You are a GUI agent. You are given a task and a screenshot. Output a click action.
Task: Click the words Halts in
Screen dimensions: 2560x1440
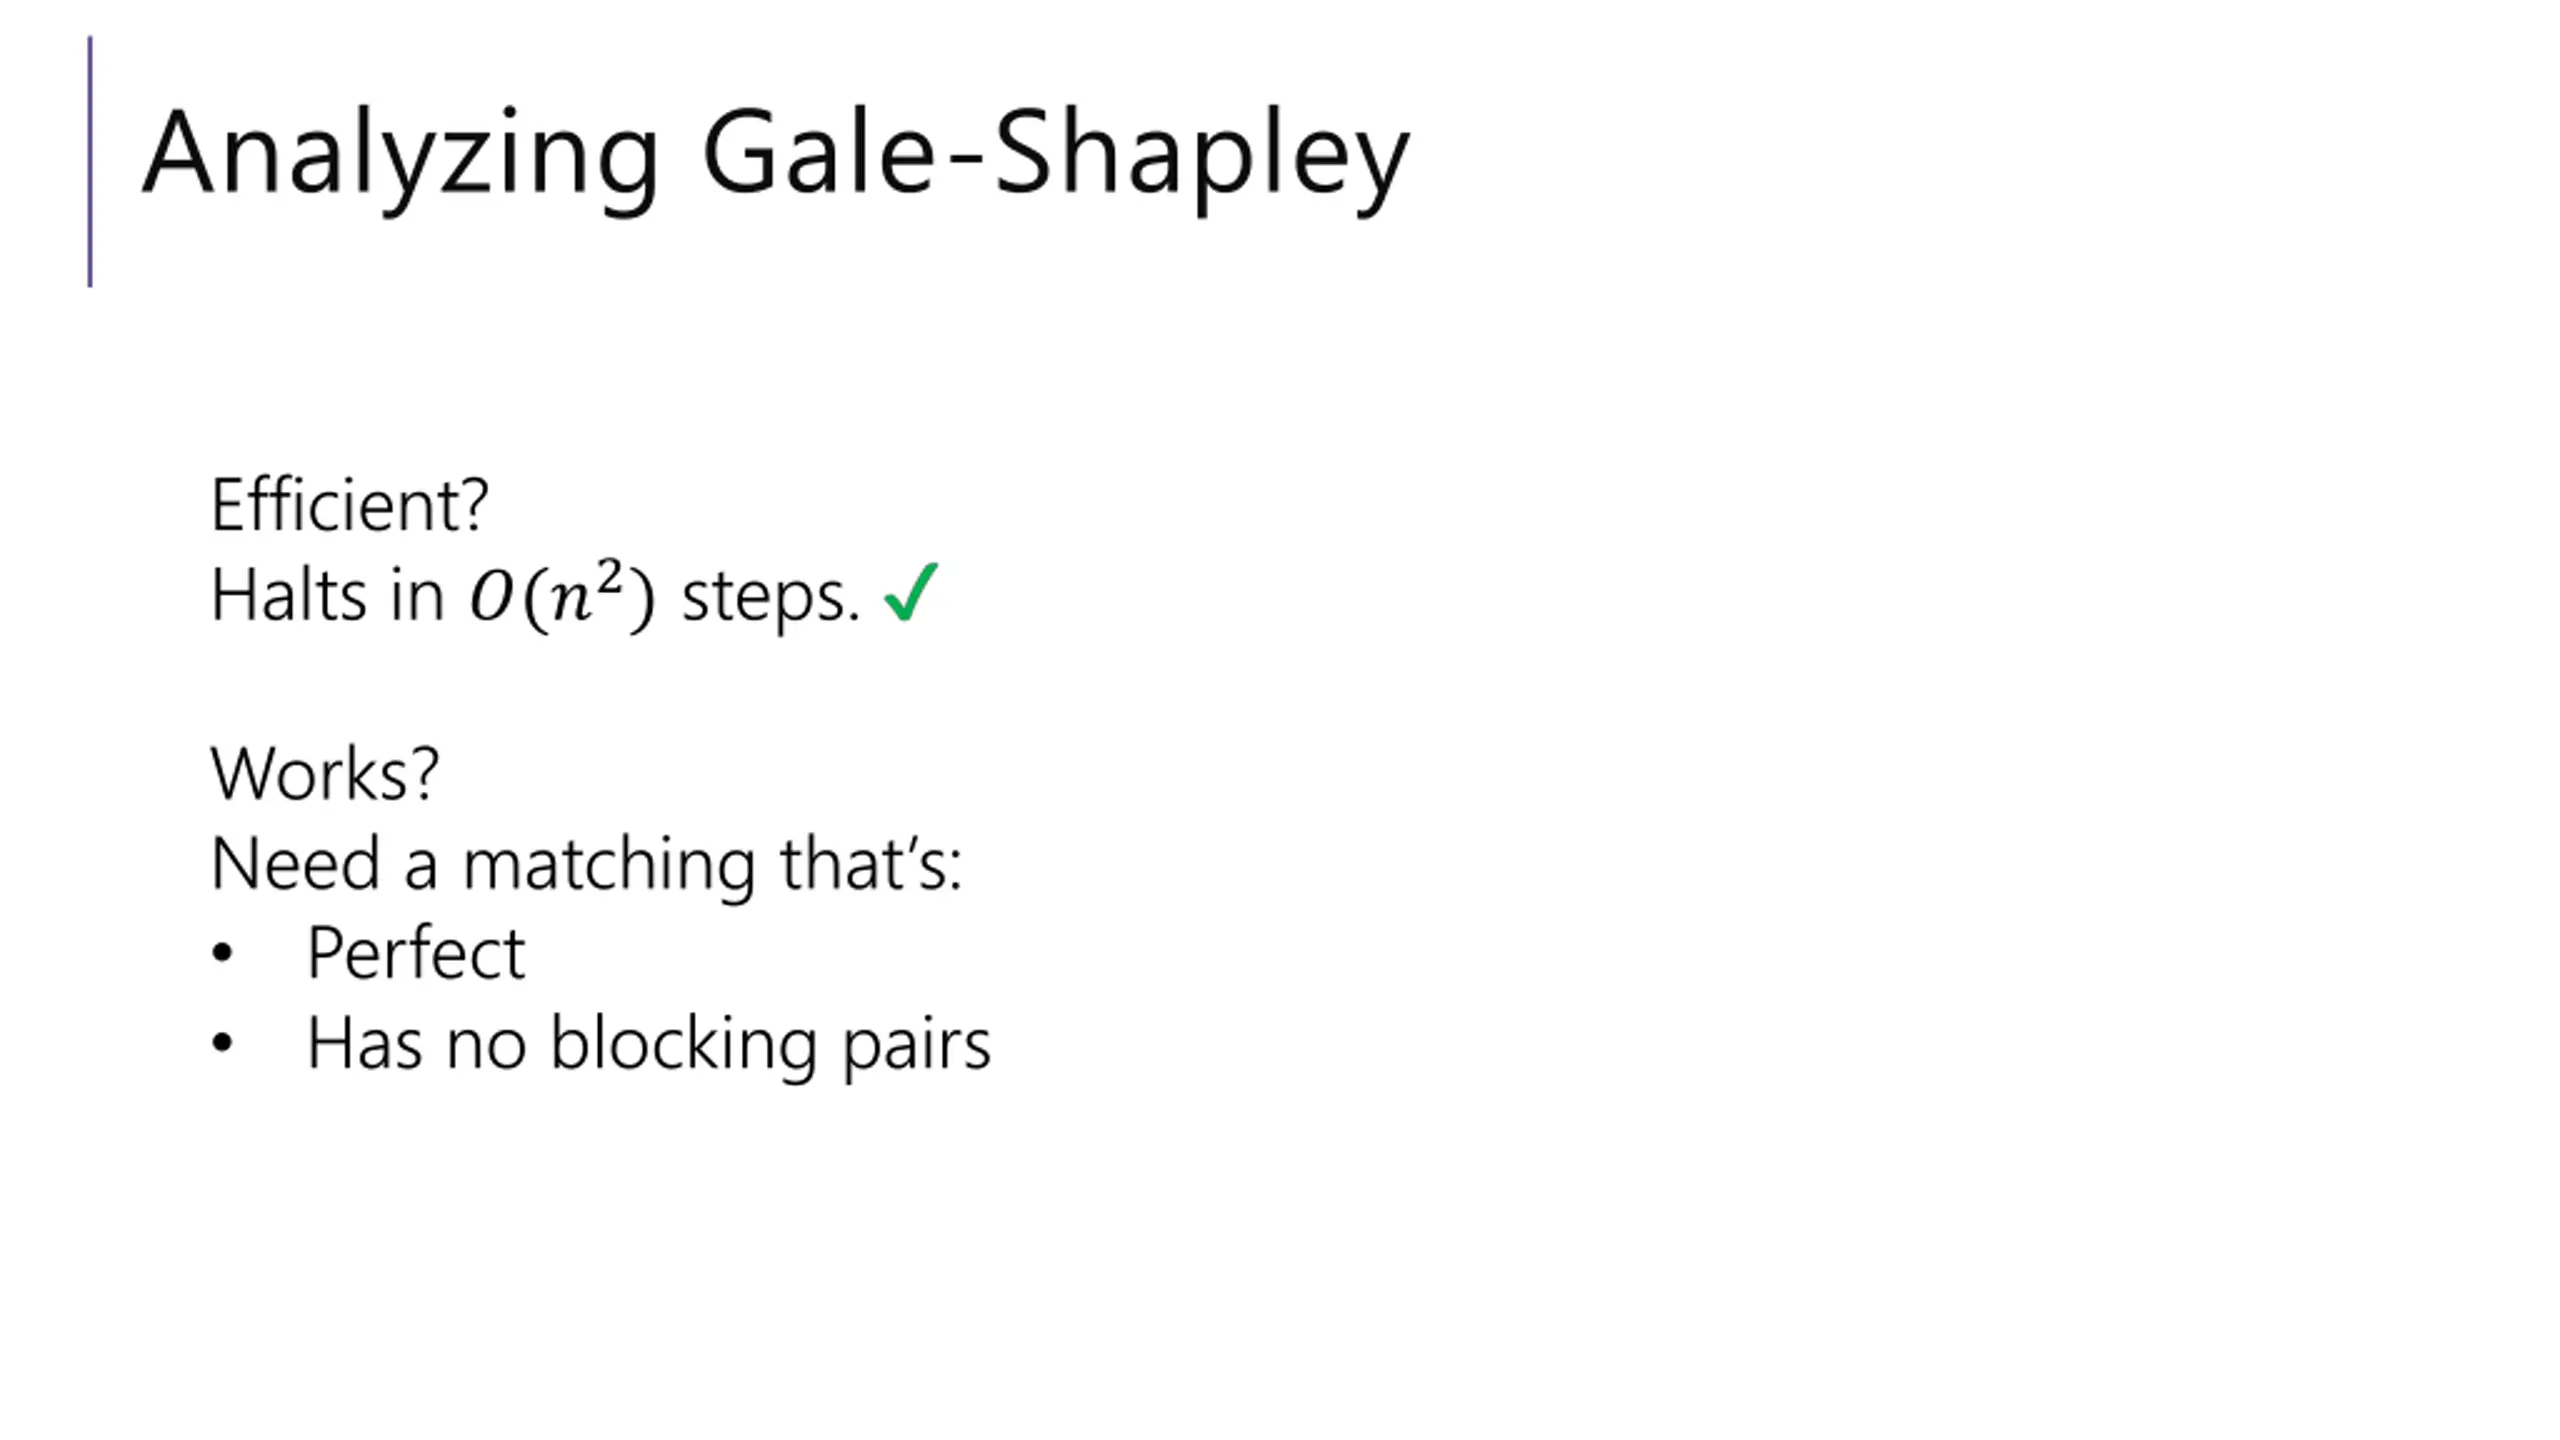click(x=327, y=596)
